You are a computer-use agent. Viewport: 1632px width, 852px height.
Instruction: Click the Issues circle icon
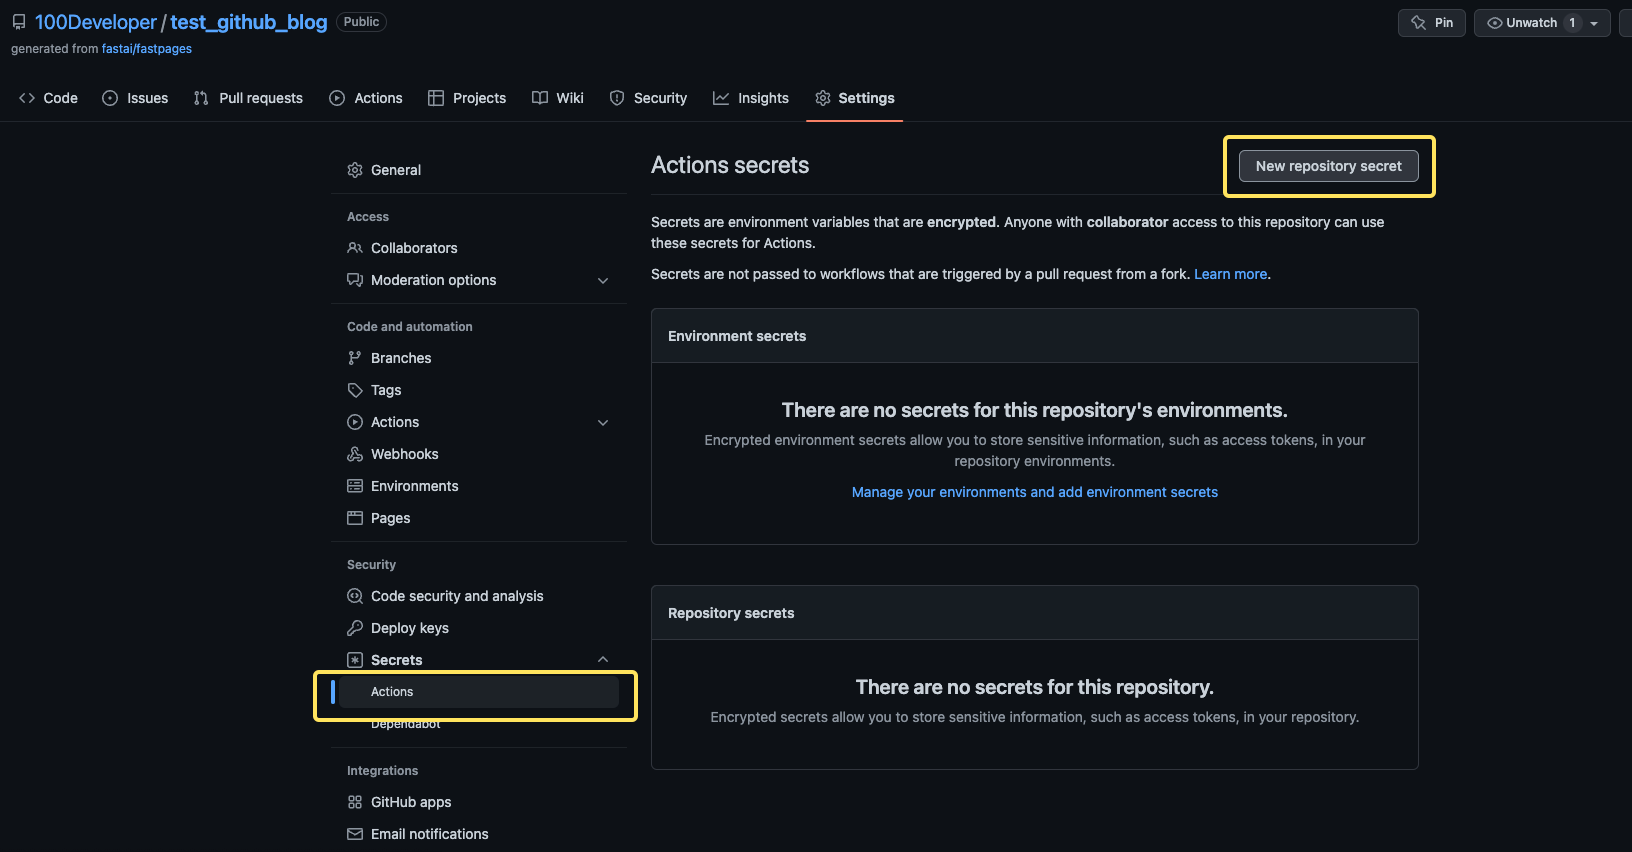pos(110,98)
